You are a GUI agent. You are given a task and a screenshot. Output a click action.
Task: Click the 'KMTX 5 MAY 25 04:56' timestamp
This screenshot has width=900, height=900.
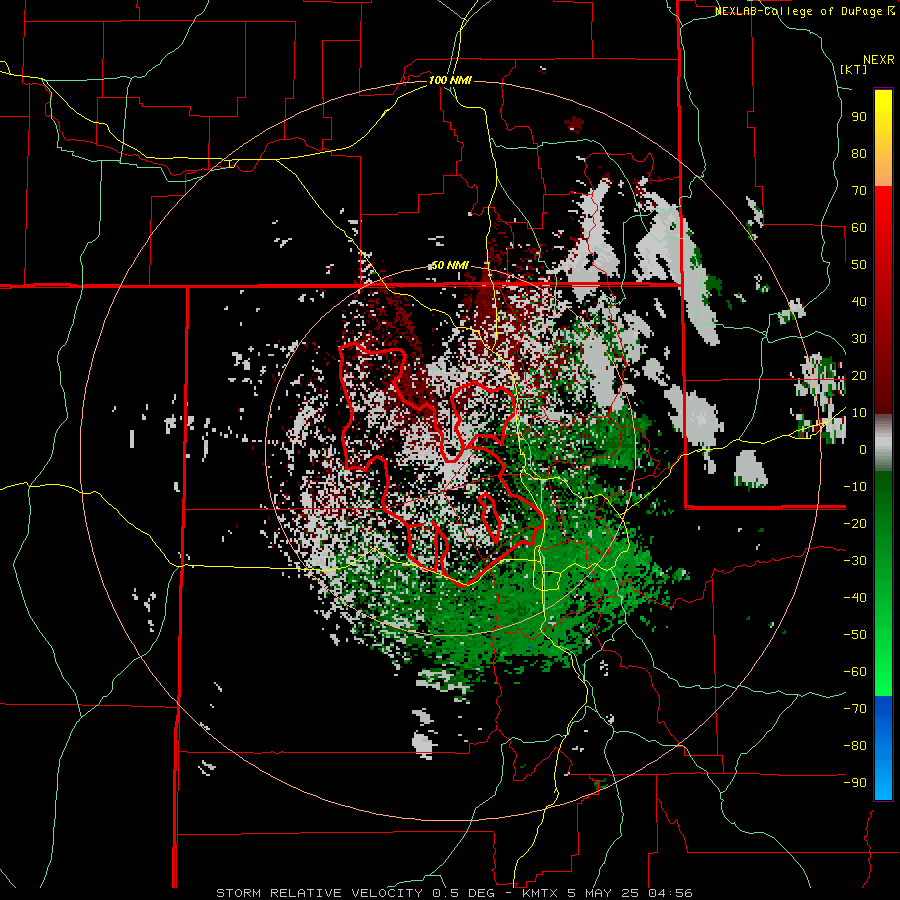coord(607,893)
